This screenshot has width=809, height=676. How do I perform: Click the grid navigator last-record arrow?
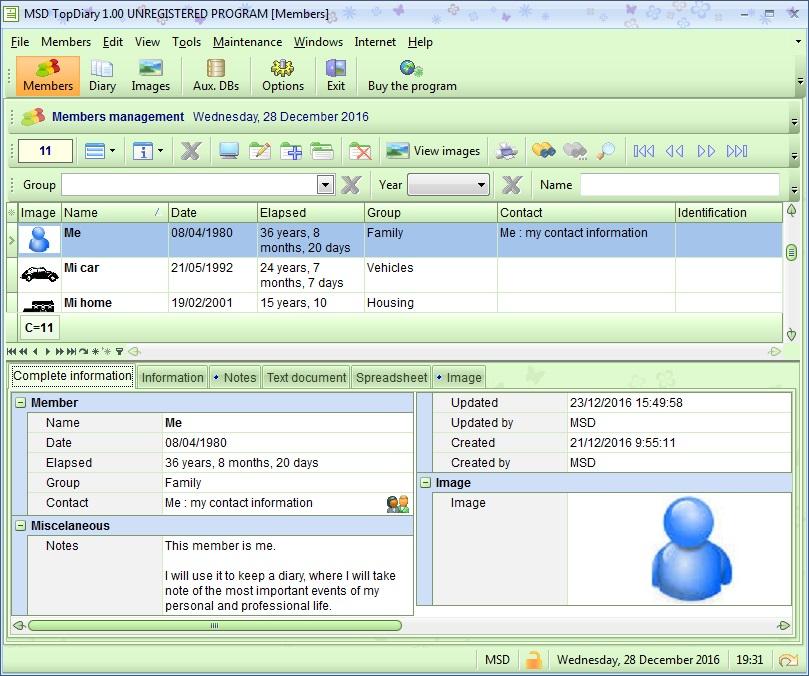click(x=71, y=351)
